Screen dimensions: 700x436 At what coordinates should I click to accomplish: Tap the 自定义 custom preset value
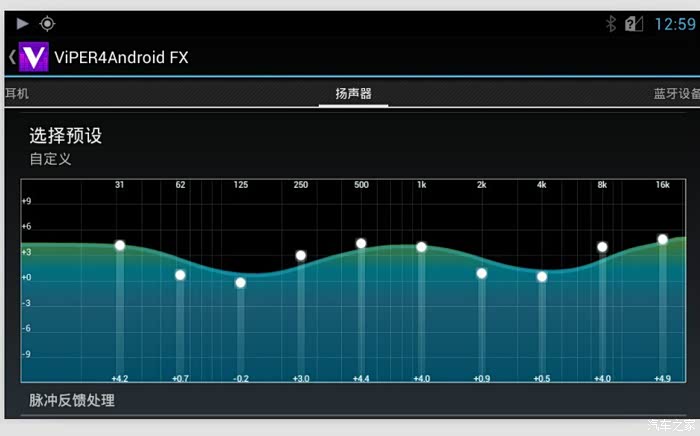pos(50,159)
